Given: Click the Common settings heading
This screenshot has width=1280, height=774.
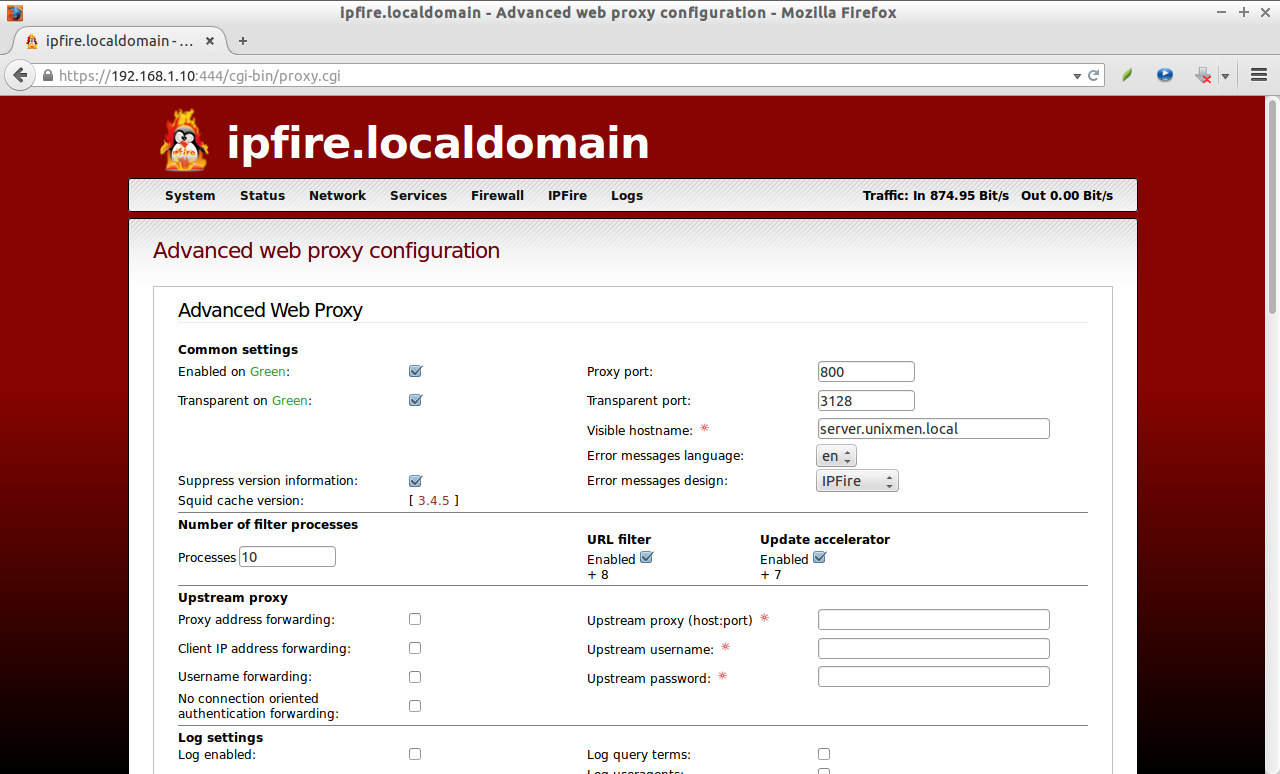Looking at the screenshot, I should tap(238, 350).
